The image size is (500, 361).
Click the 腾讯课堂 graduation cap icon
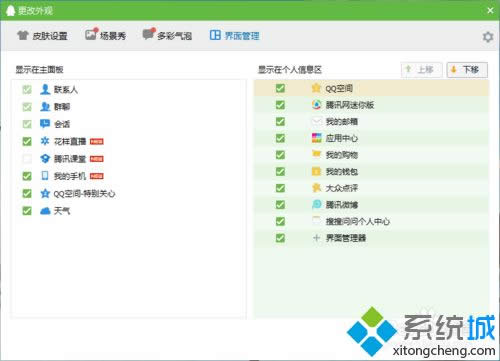tap(45, 159)
